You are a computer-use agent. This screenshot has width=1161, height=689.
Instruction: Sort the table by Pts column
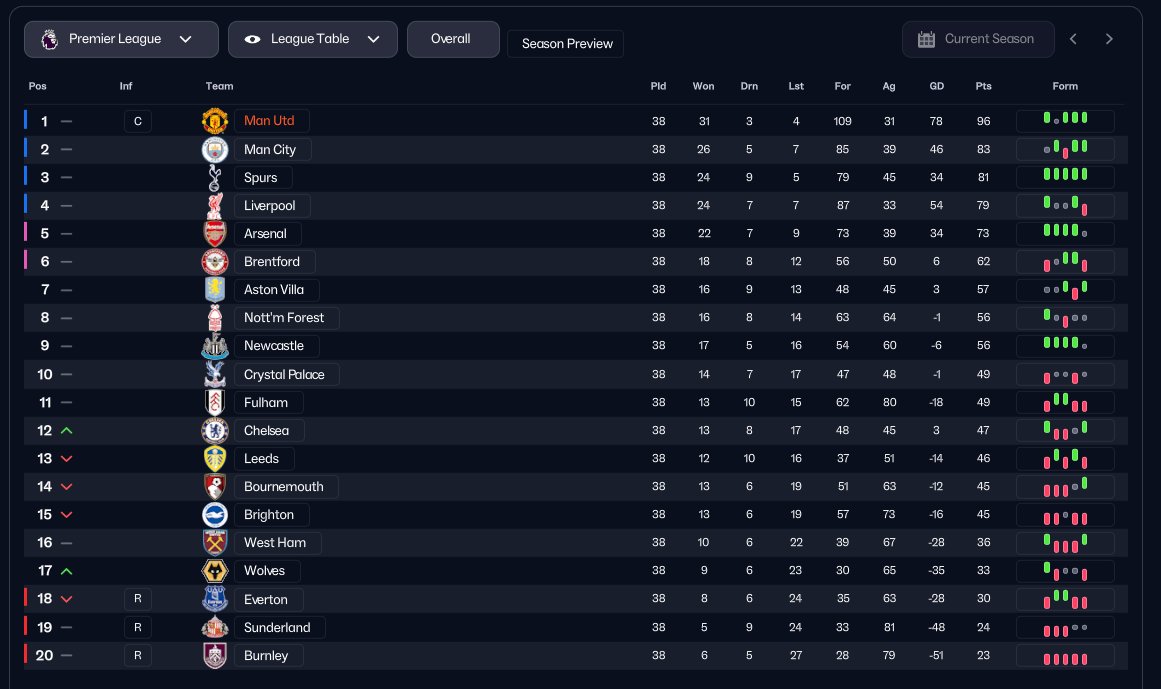(x=983, y=86)
